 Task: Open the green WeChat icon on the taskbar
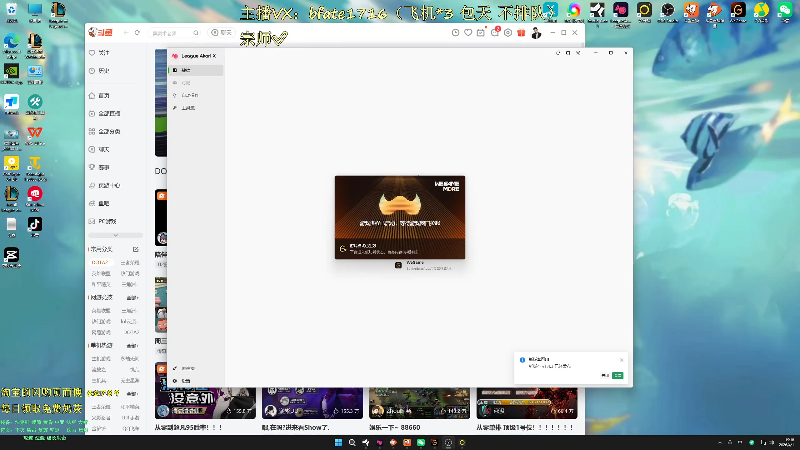coord(420,442)
